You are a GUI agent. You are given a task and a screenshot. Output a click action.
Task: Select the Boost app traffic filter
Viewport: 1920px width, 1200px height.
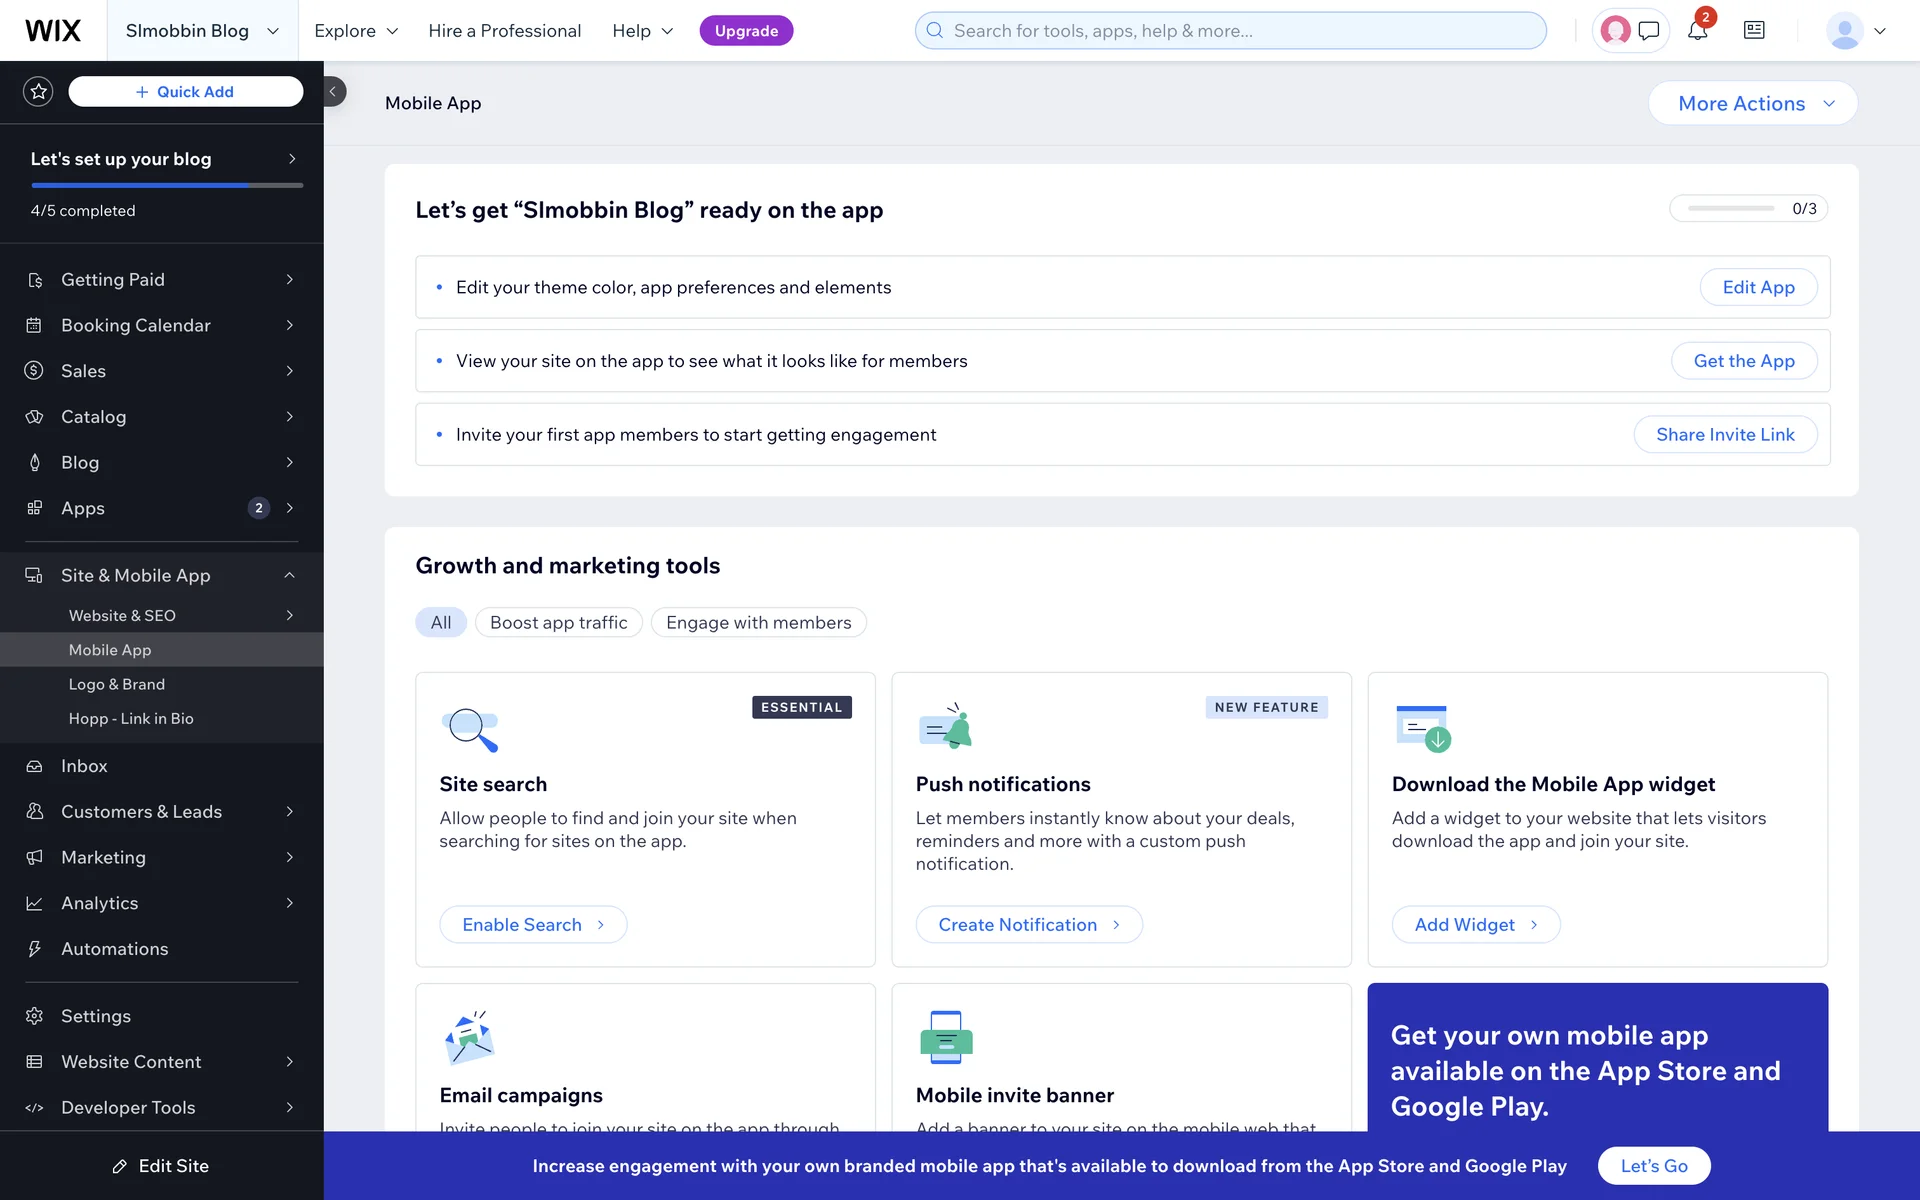click(x=558, y=623)
